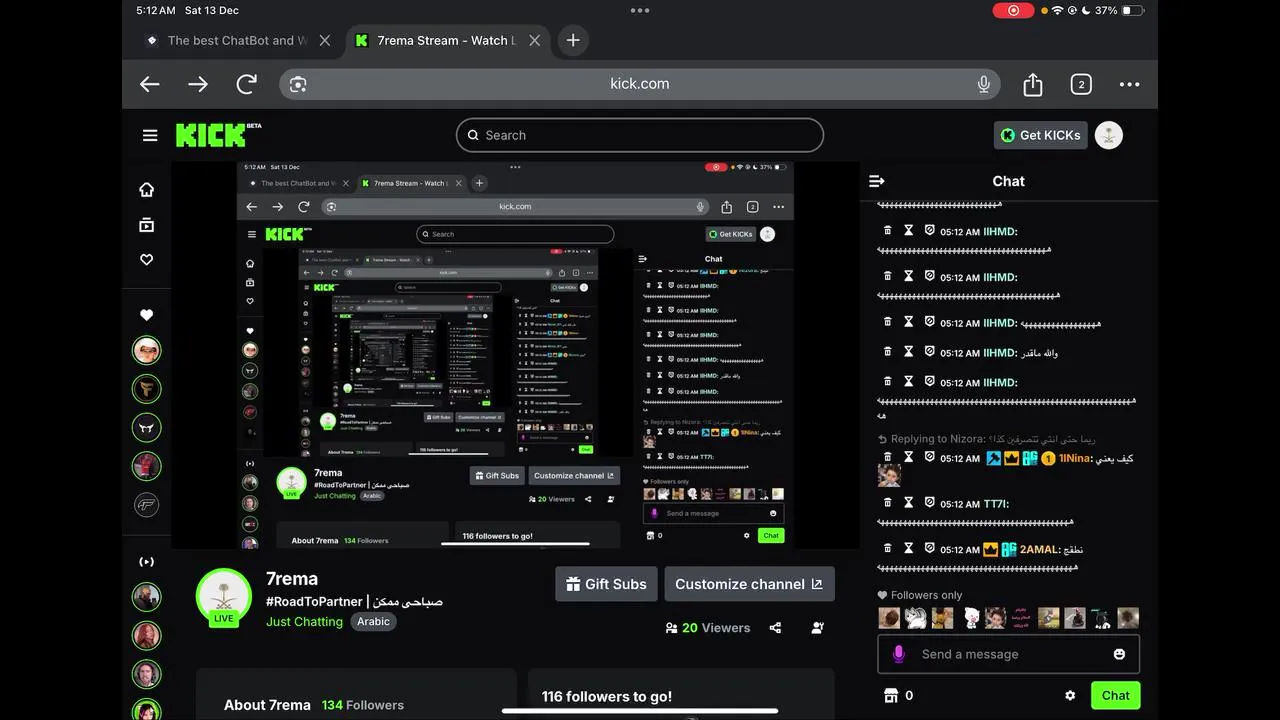Viewport: 1280px width, 720px height.
Task: Click the KICK beta logo
Action: click(x=218, y=134)
